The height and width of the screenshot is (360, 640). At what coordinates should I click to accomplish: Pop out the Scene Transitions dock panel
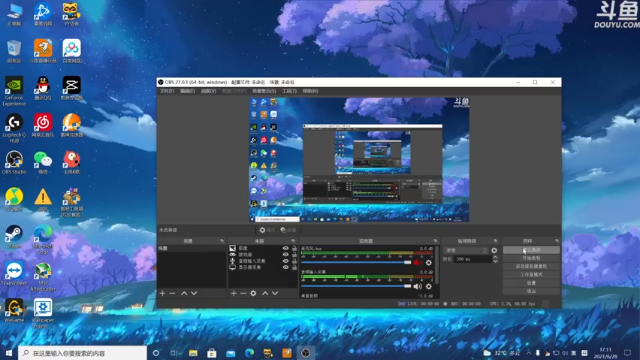coord(495,241)
